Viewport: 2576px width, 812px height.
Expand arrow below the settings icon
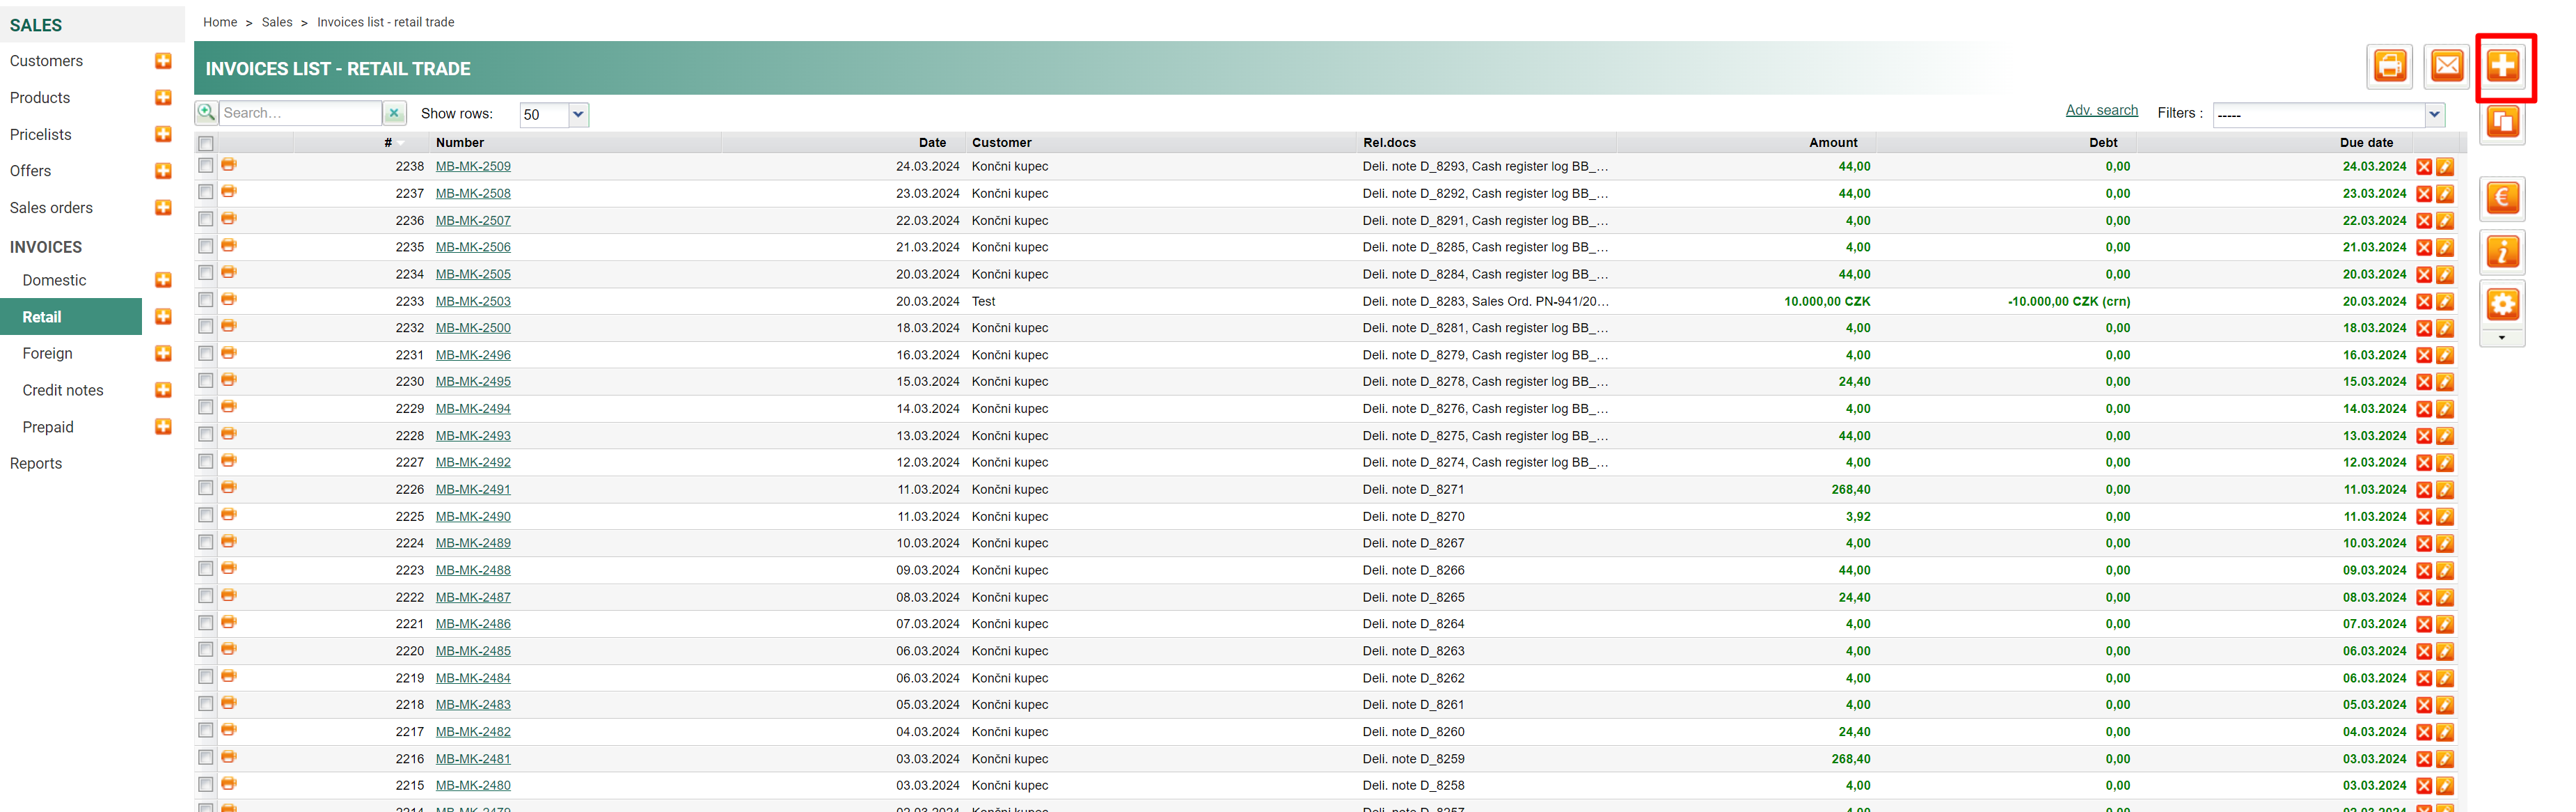[x=2502, y=339]
